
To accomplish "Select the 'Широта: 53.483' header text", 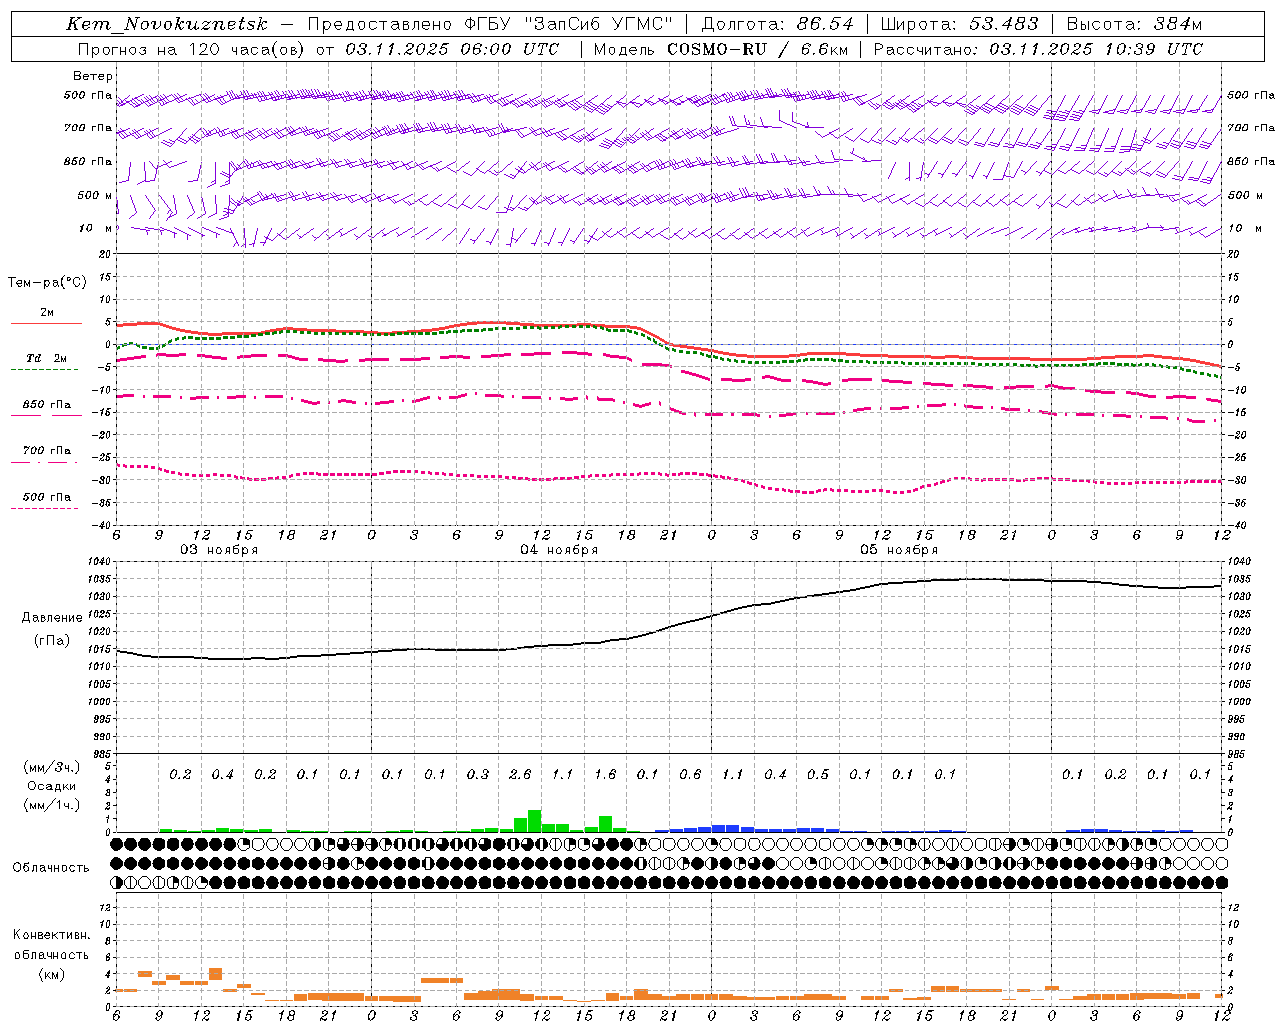I will tap(960, 24).
